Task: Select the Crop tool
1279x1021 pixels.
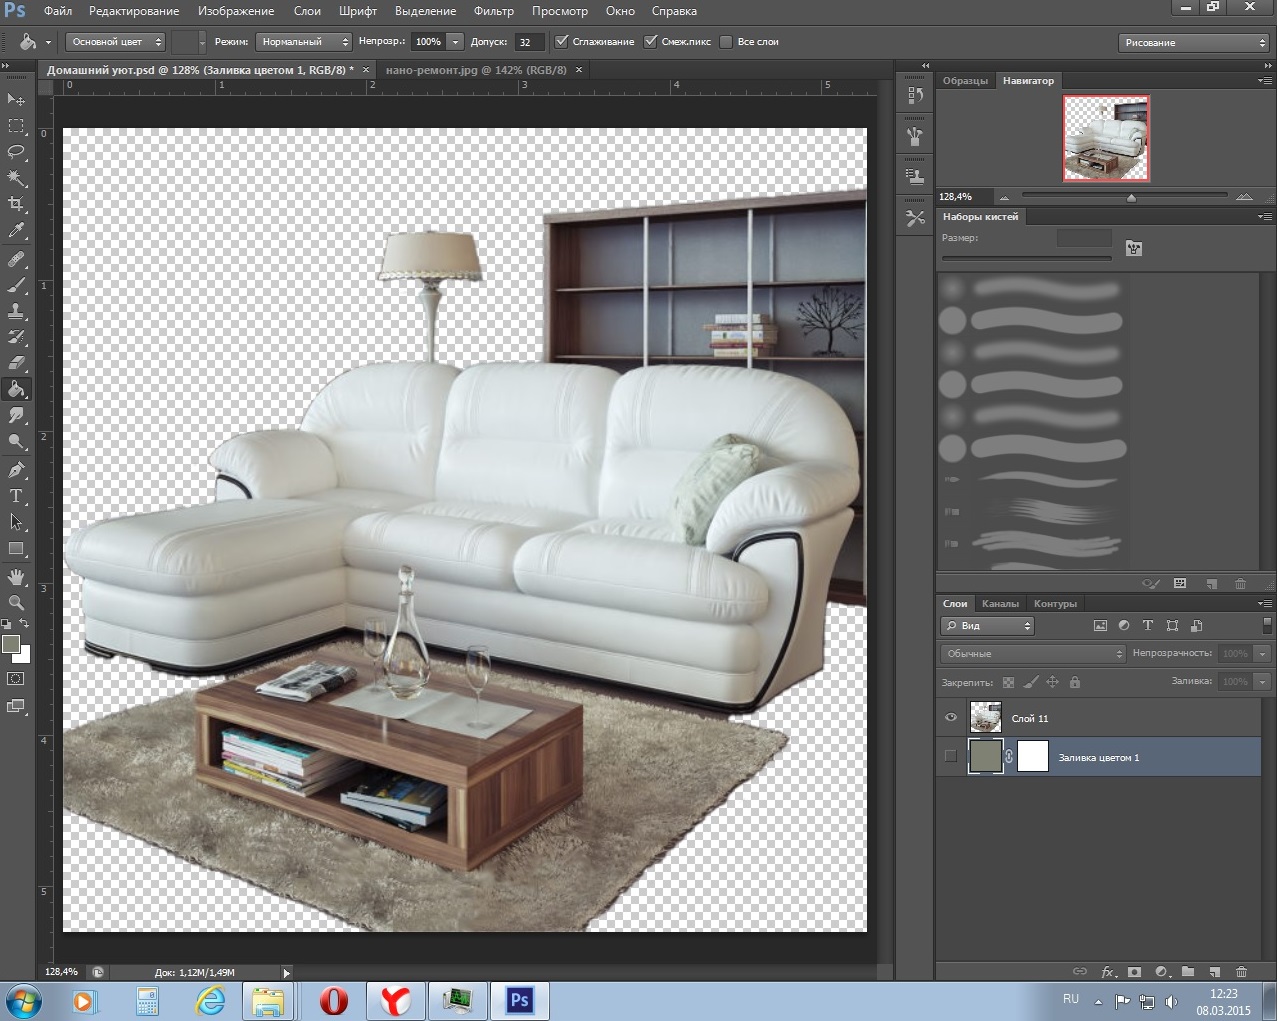Action: coord(16,204)
